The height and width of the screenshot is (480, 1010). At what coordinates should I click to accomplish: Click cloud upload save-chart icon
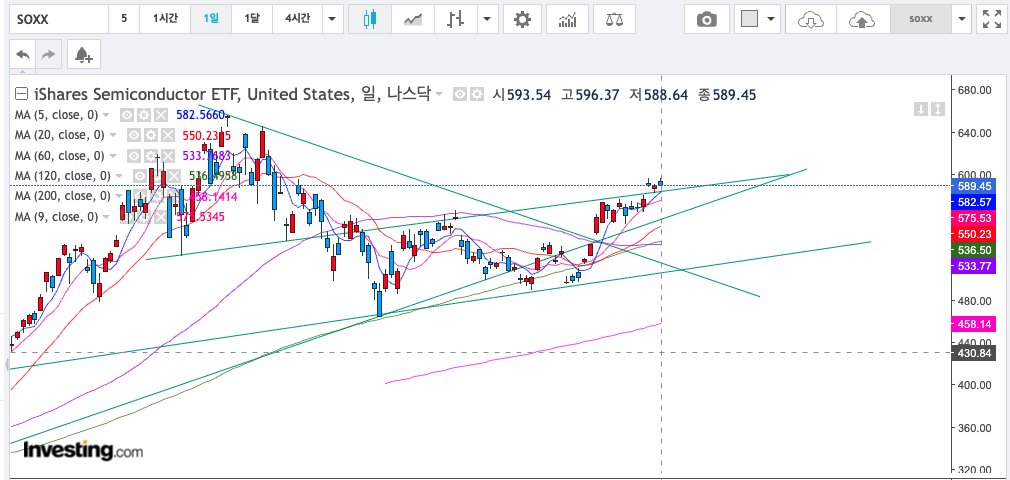click(862, 19)
